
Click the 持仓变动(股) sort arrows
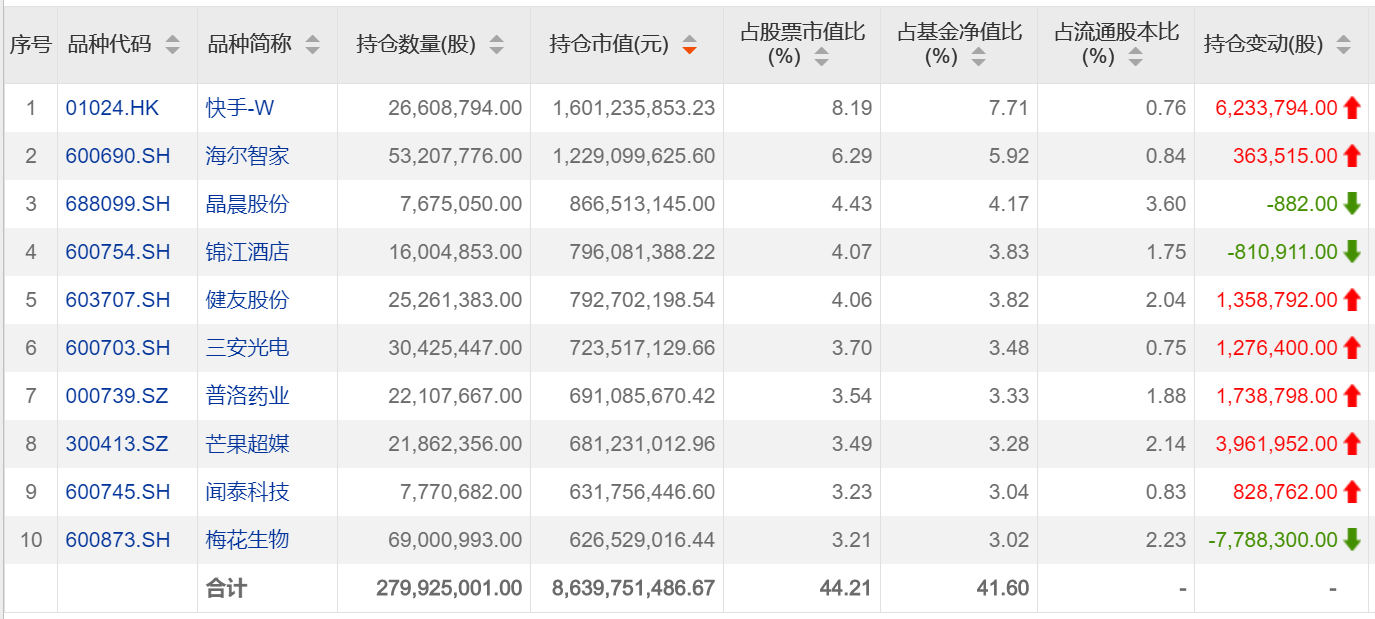pyautogui.click(x=1343, y=45)
